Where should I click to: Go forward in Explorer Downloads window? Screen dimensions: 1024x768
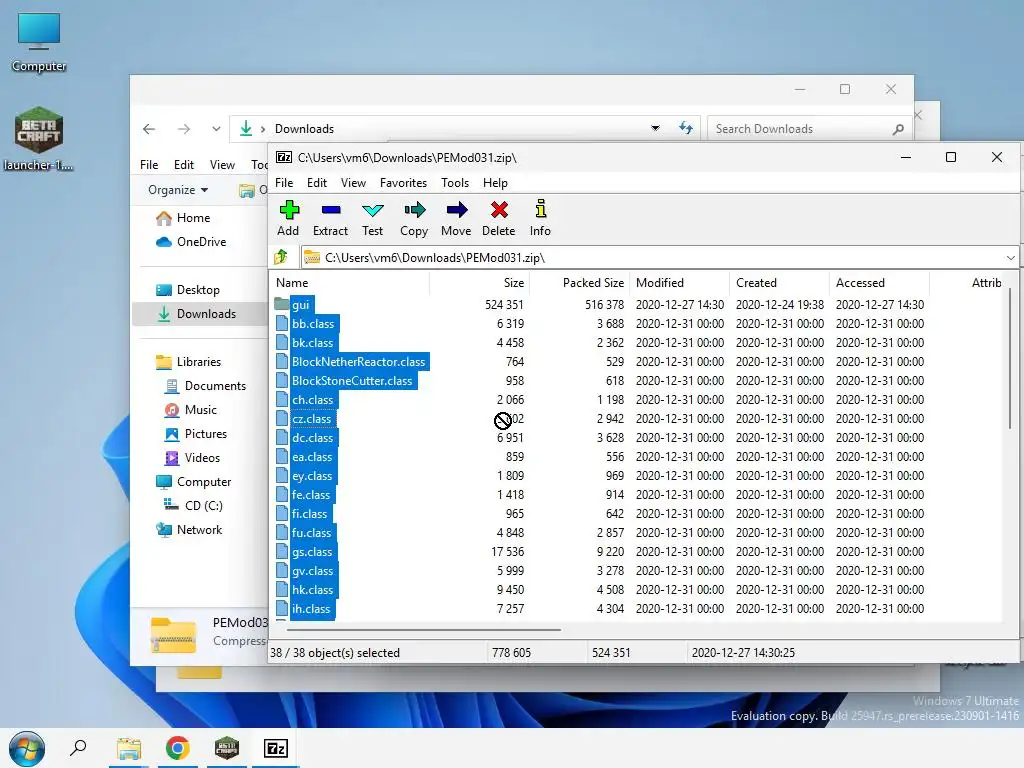184,129
